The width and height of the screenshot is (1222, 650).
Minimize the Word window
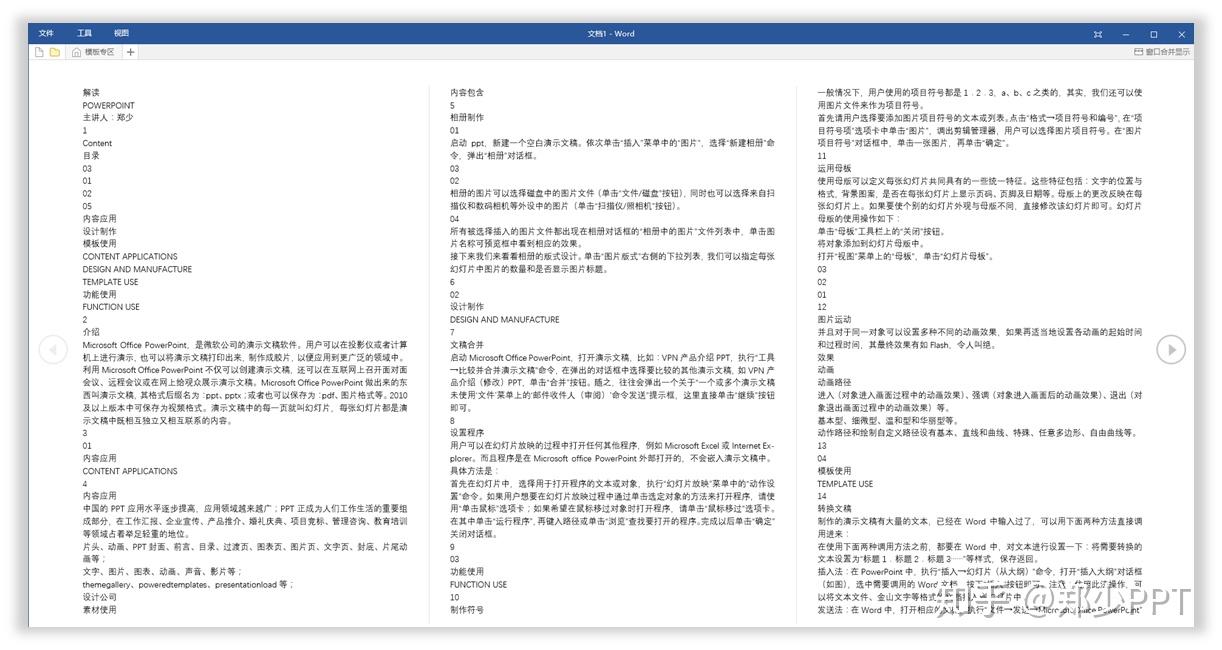tap(1126, 33)
